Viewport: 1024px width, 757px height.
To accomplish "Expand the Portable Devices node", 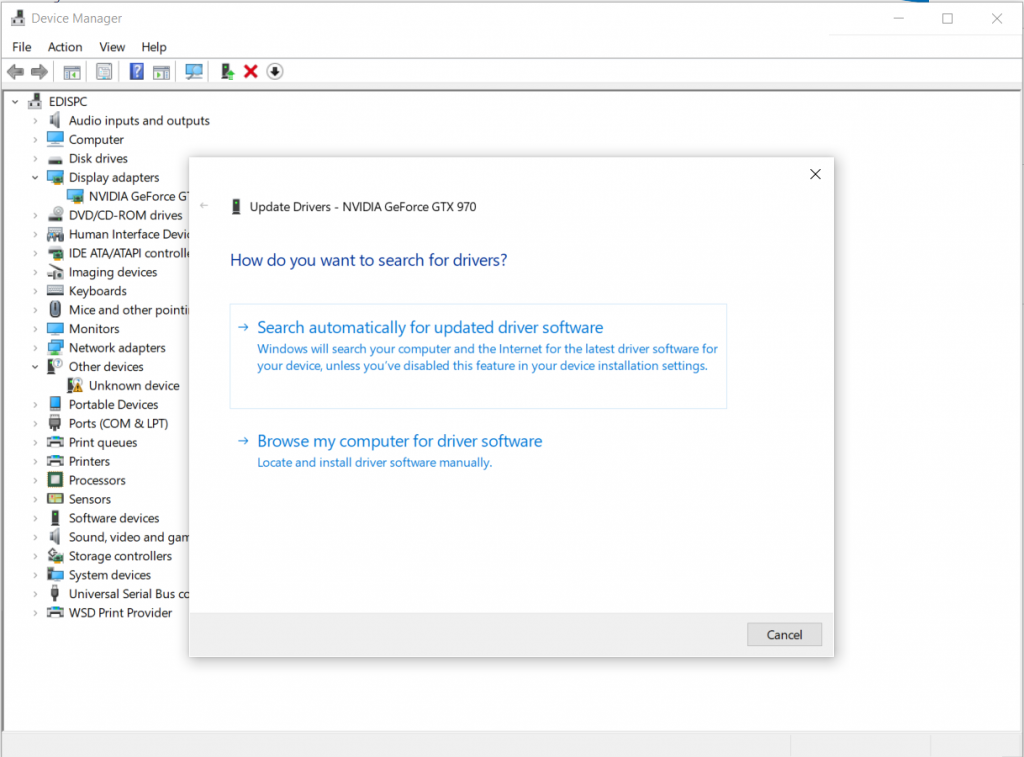I will (35, 405).
